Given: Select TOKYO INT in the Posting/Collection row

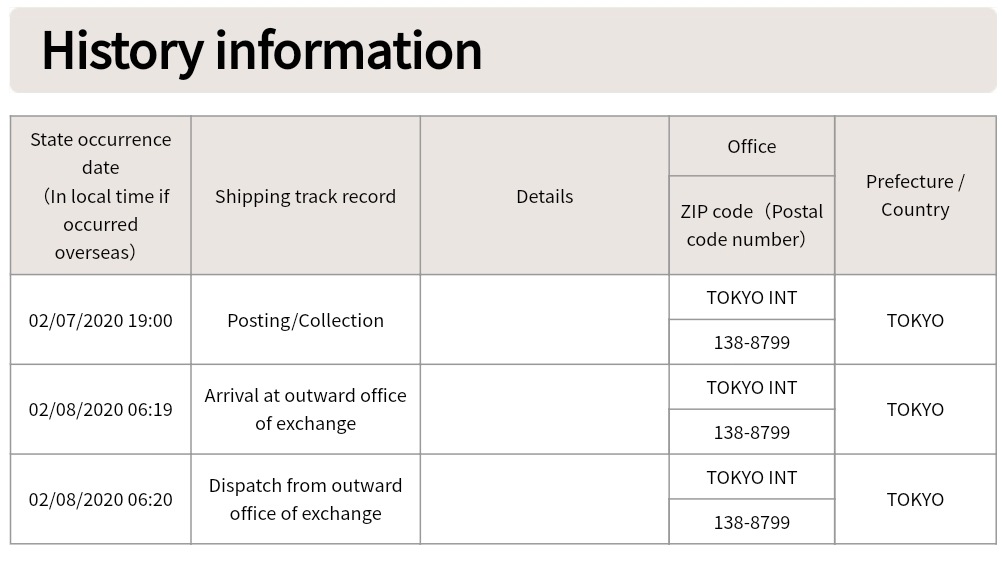Looking at the screenshot, I should (x=752, y=298).
